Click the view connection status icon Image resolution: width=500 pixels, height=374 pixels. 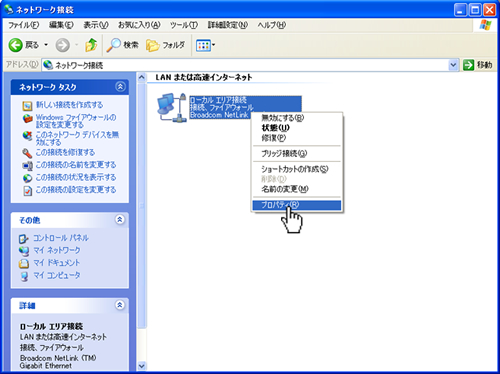click(27, 178)
